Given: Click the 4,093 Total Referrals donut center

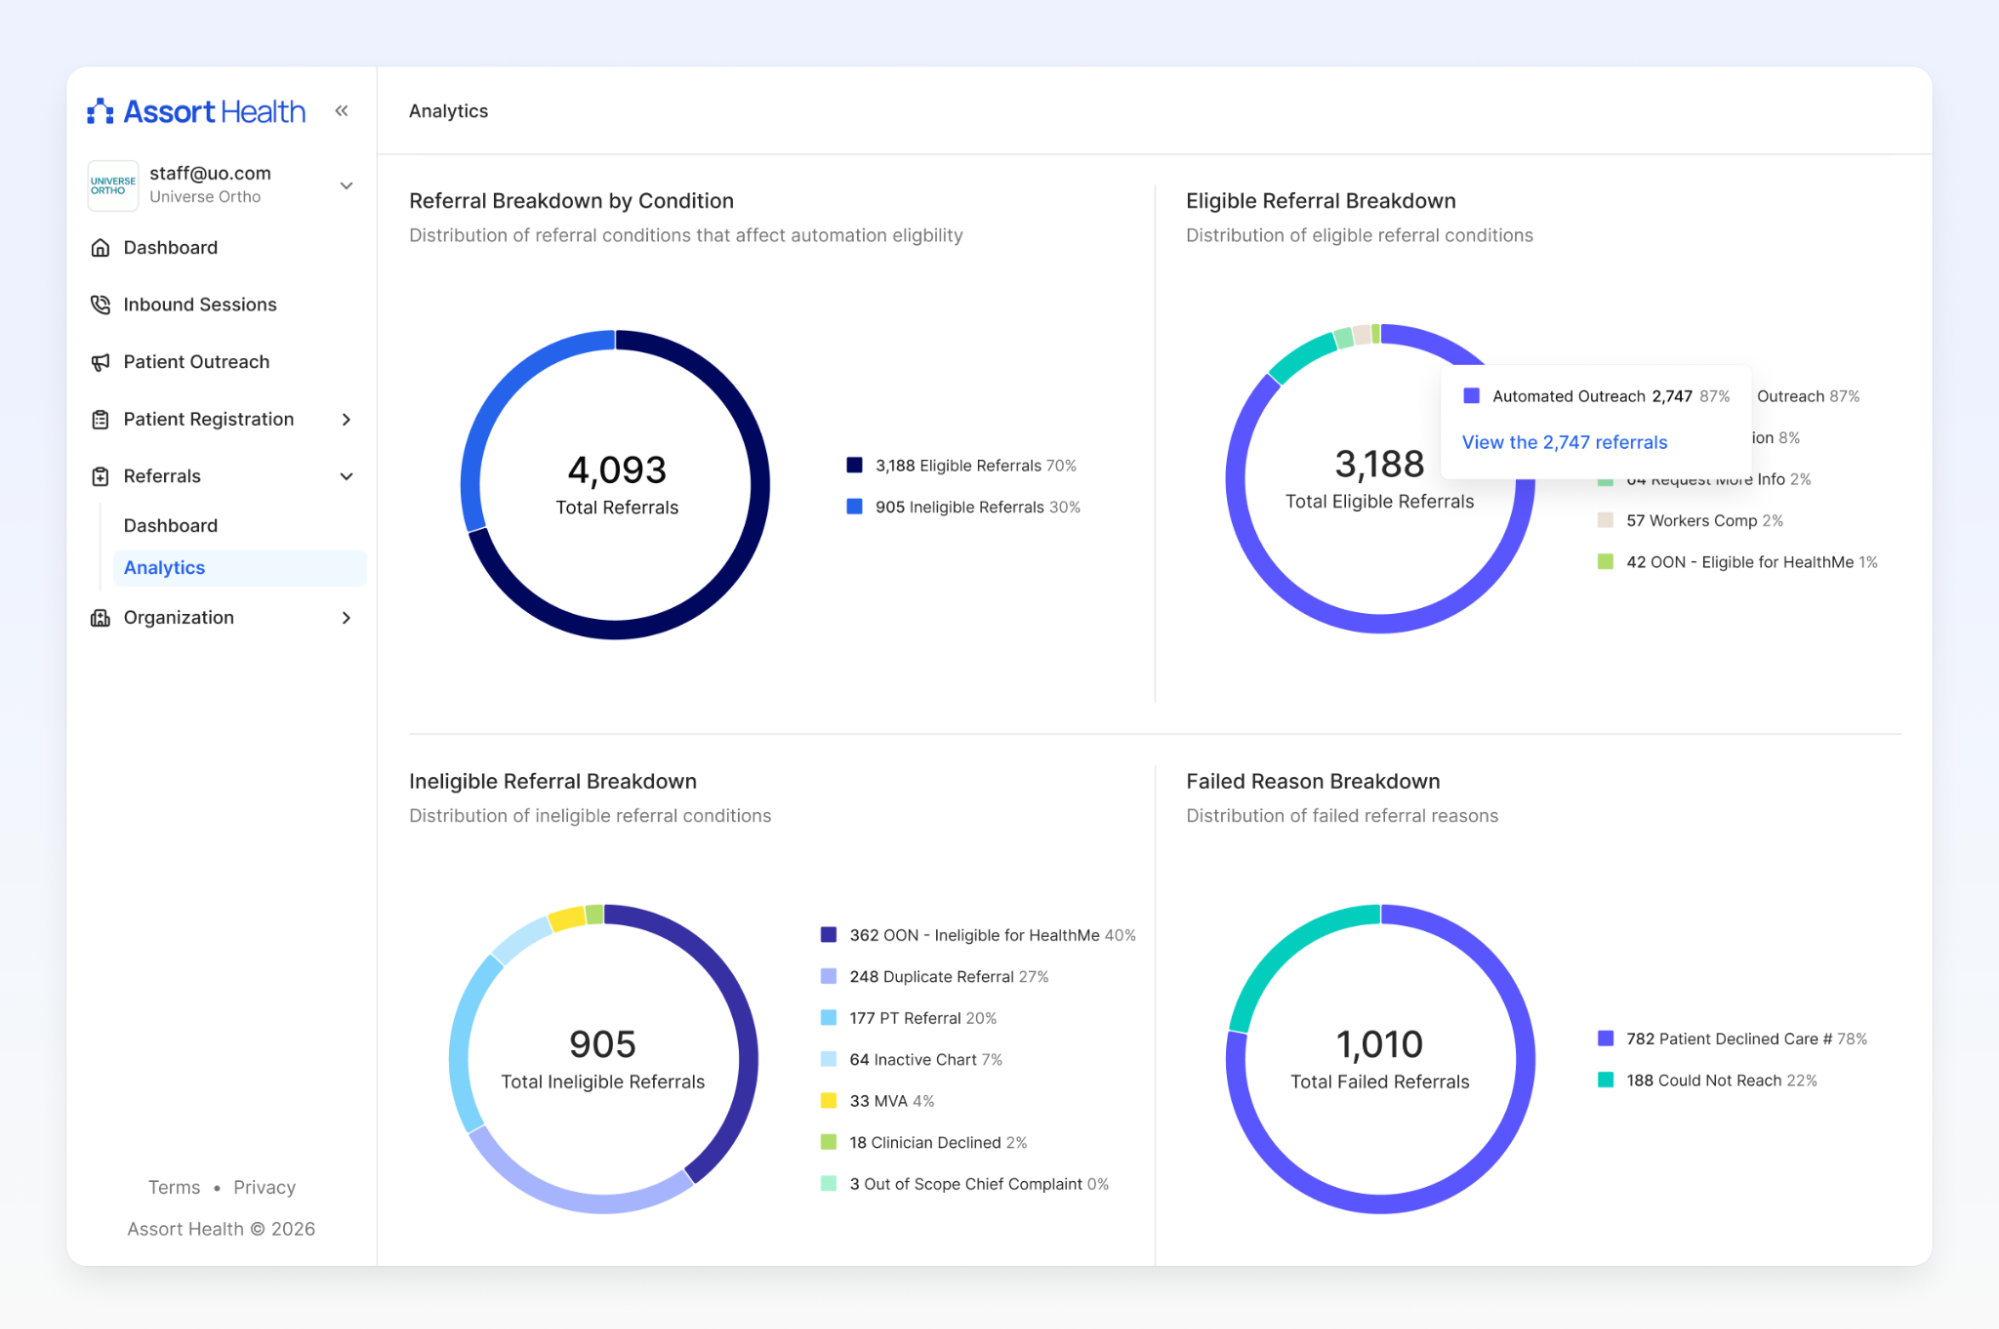Looking at the screenshot, I should 616,485.
